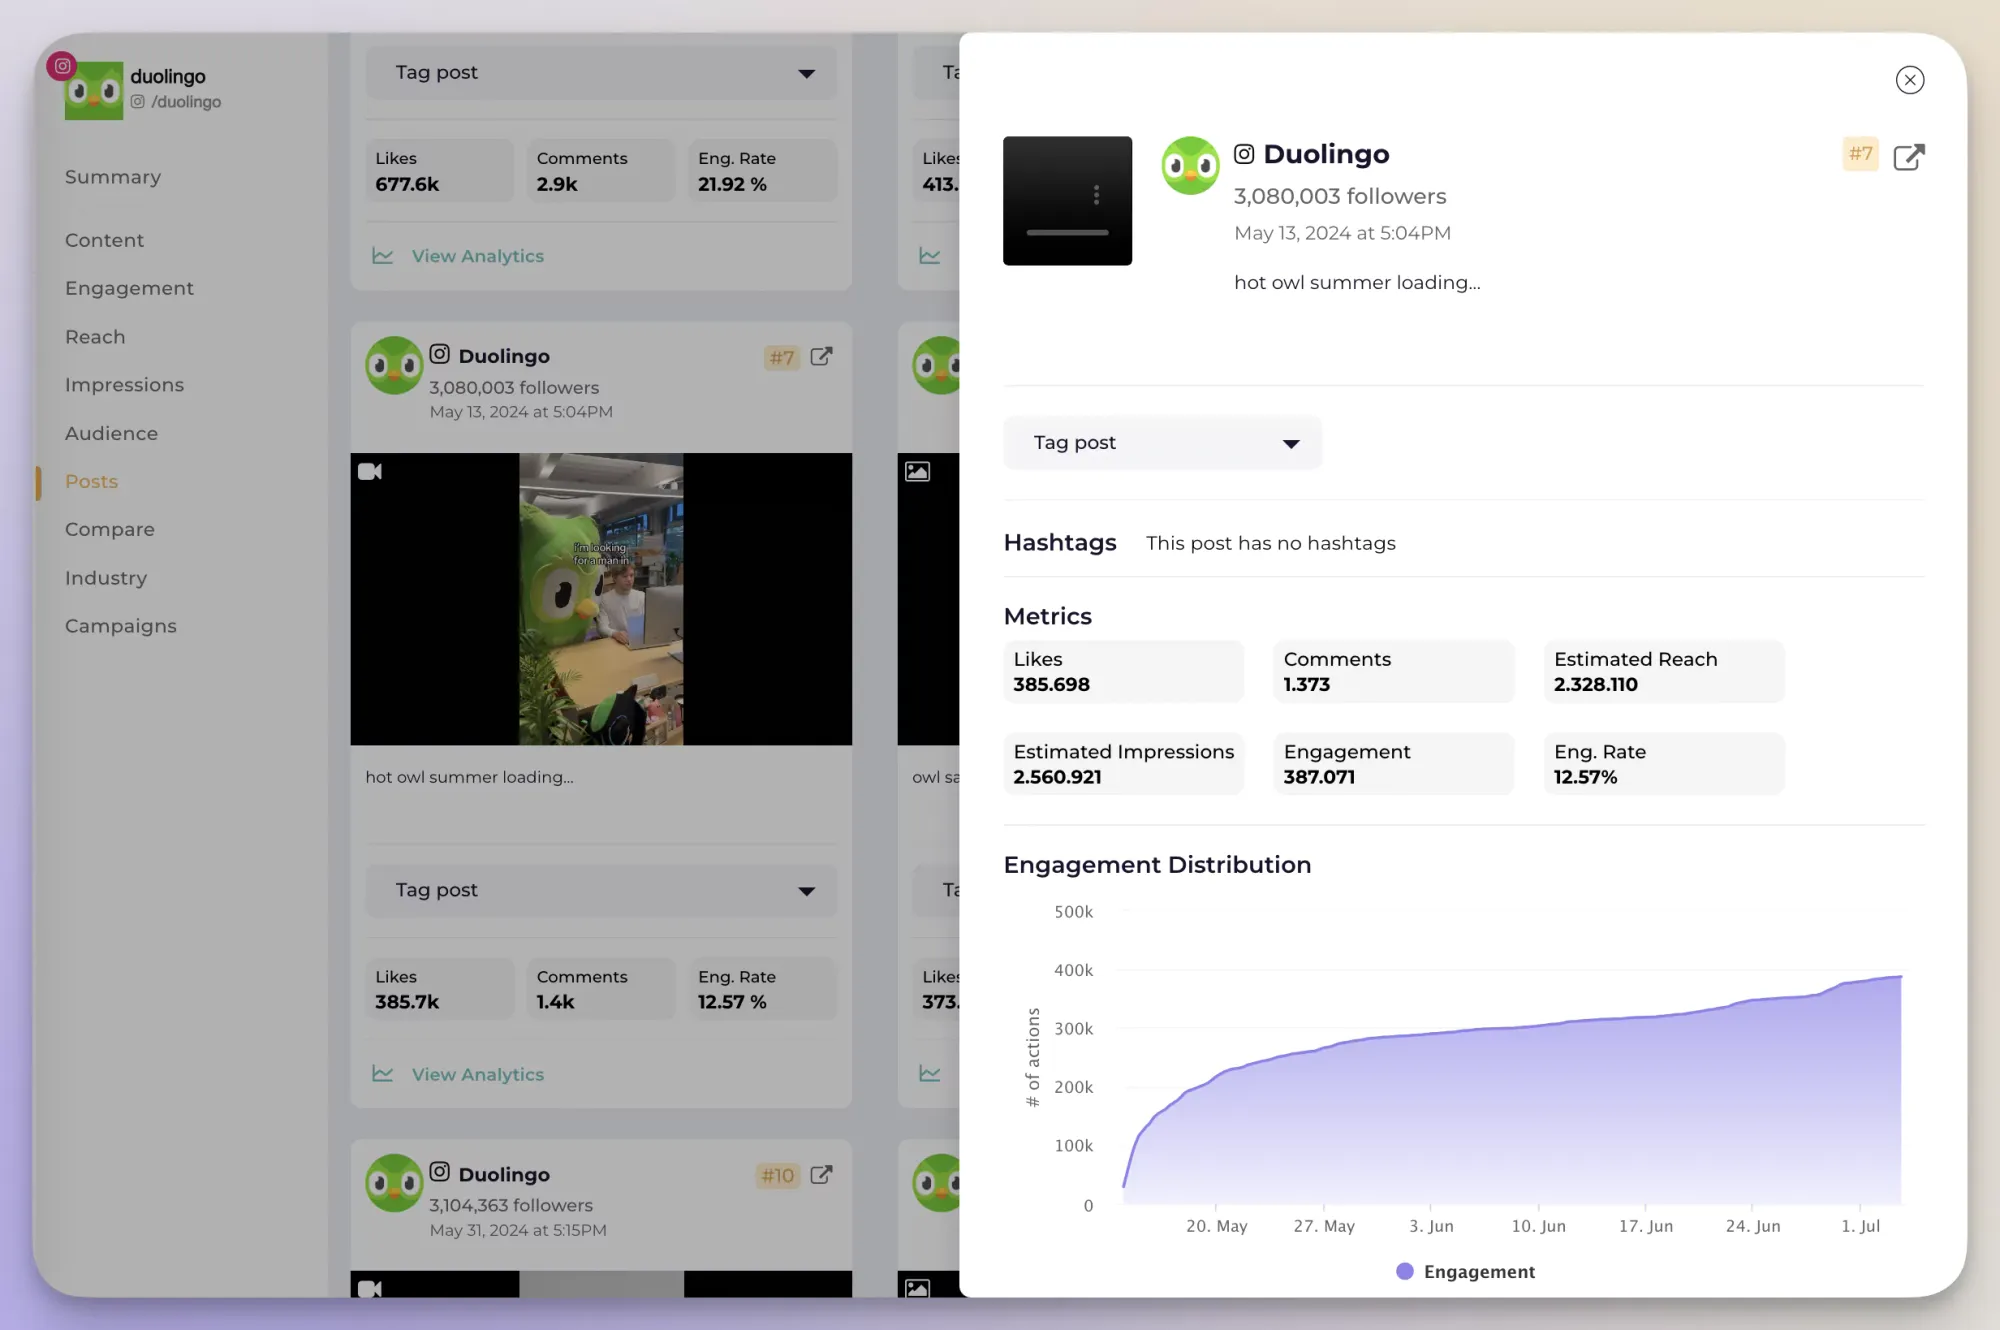Click the Instagram badge on the sidebar profile avatar

point(62,66)
